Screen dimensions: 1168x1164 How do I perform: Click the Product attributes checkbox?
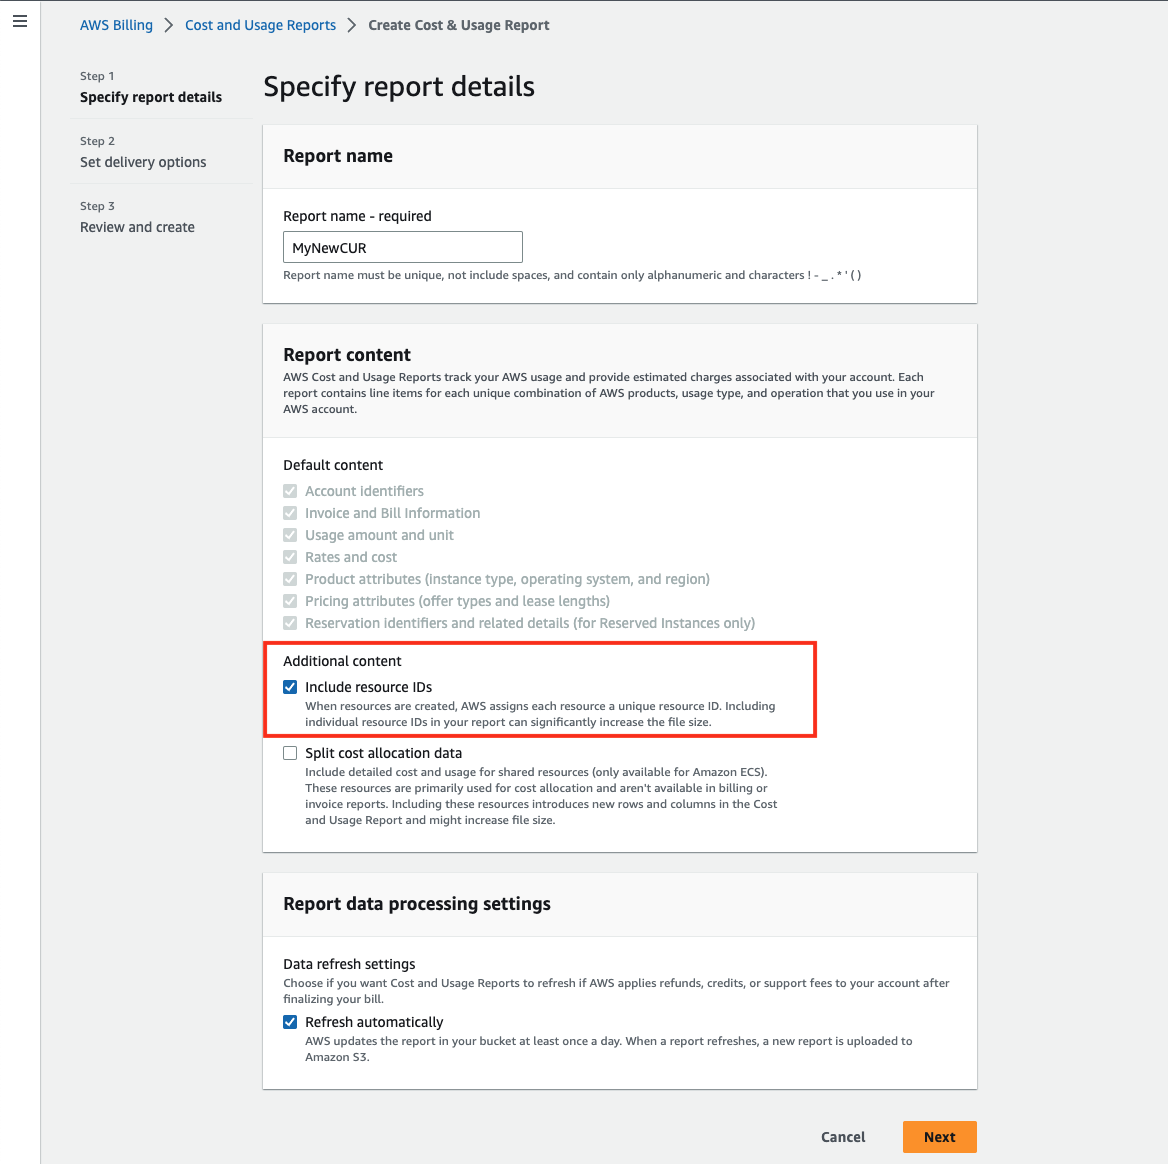pos(290,579)
